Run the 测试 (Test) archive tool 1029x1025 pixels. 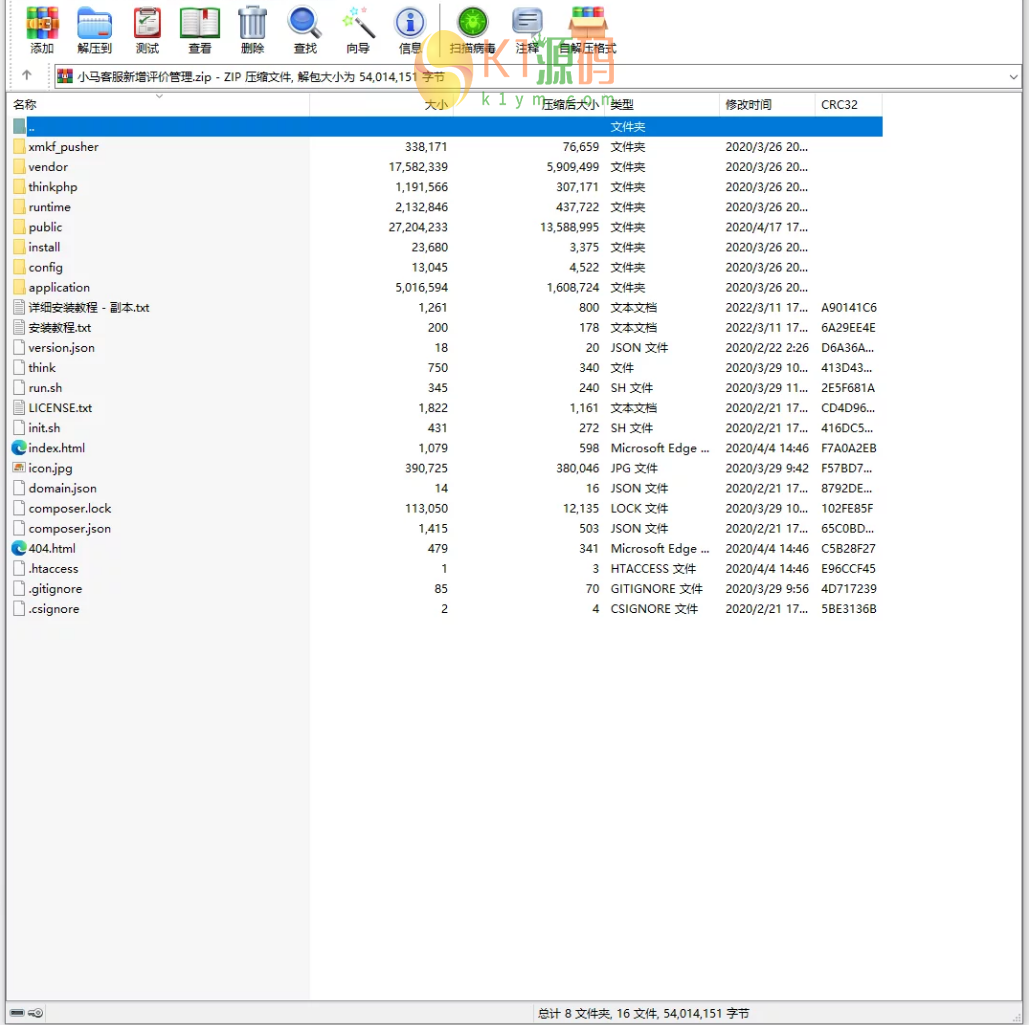(x=147, y=30)
